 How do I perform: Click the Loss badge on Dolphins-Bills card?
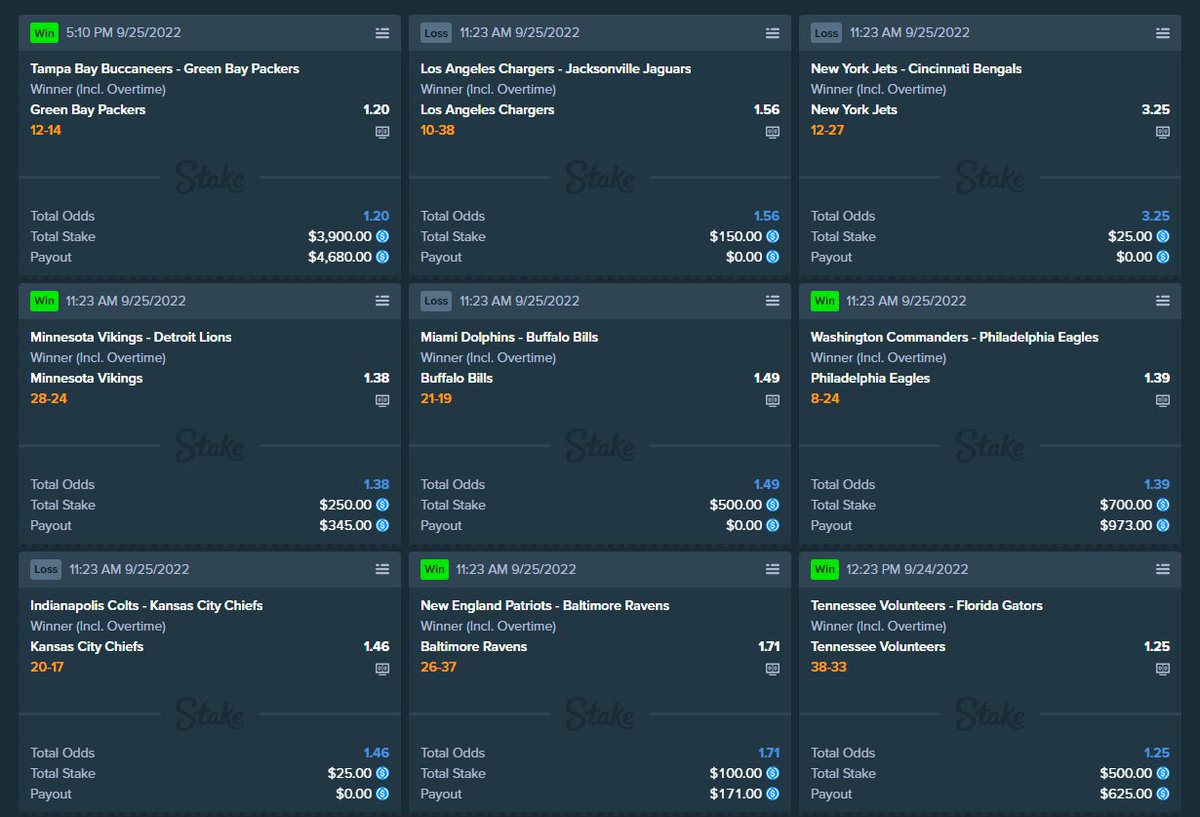click(x=436, y=301)
